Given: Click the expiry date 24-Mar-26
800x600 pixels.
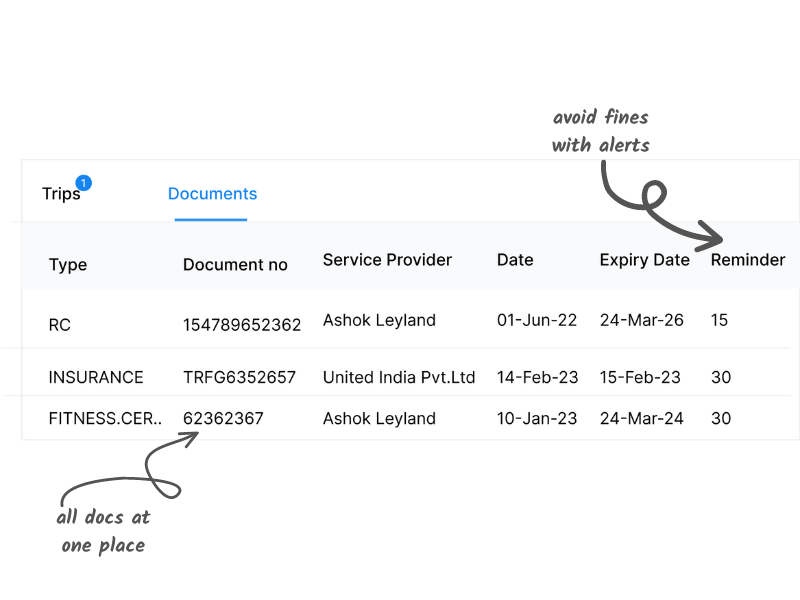Looking at the screenshot, I should (x=641, y=320).
